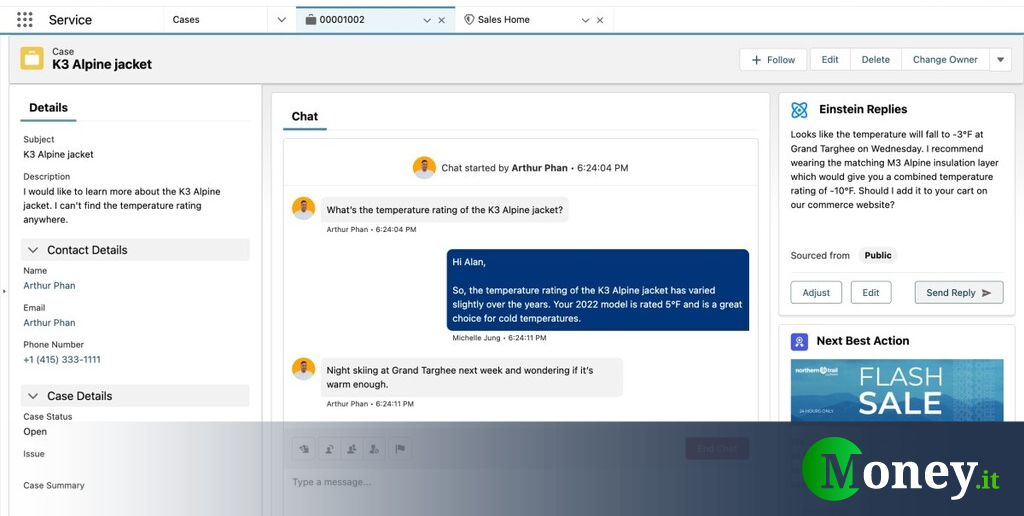Open dropdown arrow next to Change Owner
The image size is (1024, 516).
coord(1001,60)
